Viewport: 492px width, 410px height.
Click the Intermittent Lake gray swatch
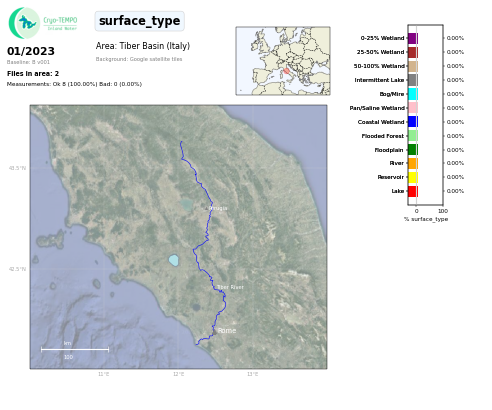tap(413, 80)
